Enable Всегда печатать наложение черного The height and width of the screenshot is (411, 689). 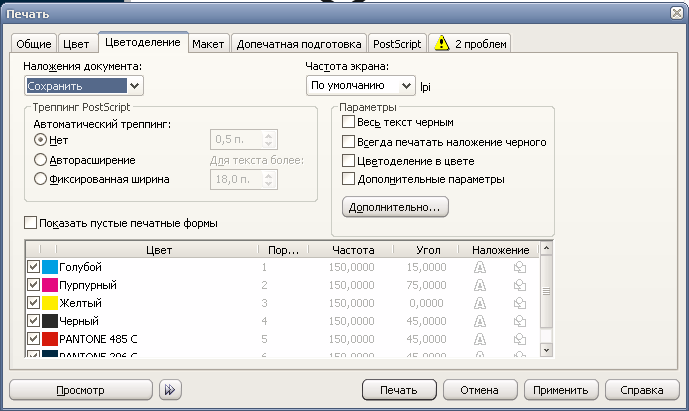pyautogui.click(x=348, y=142)
